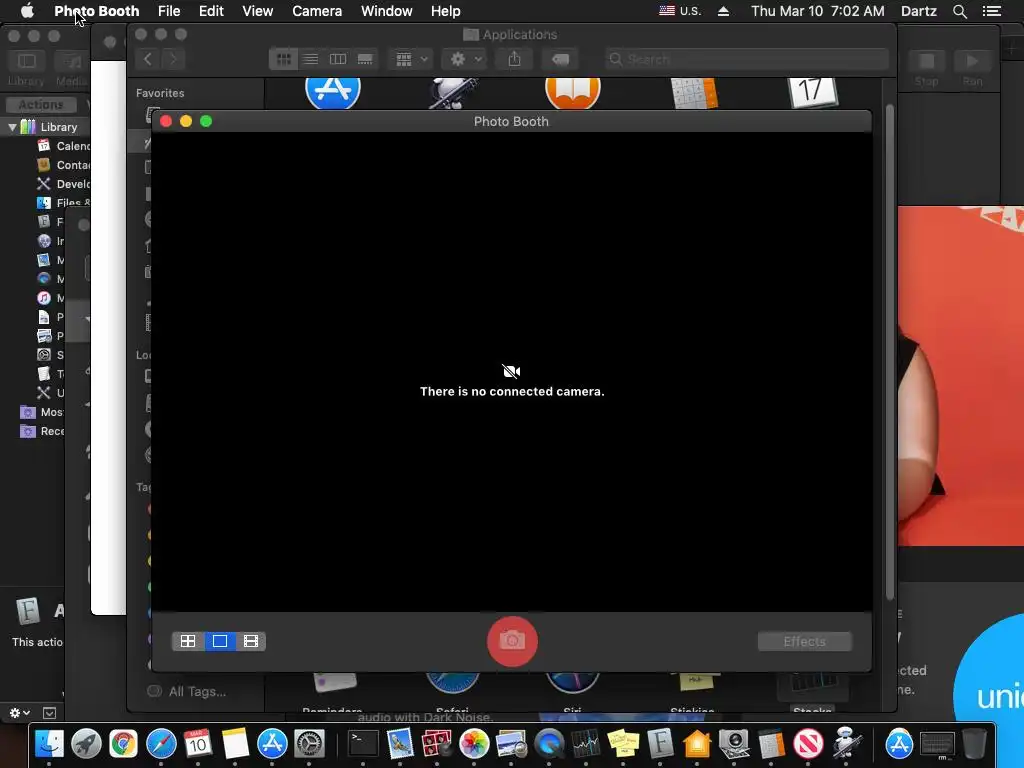The image size is (1024, 768).
Task: Open Automator gear dropdown at bottom left
Action: pos(20,713)
